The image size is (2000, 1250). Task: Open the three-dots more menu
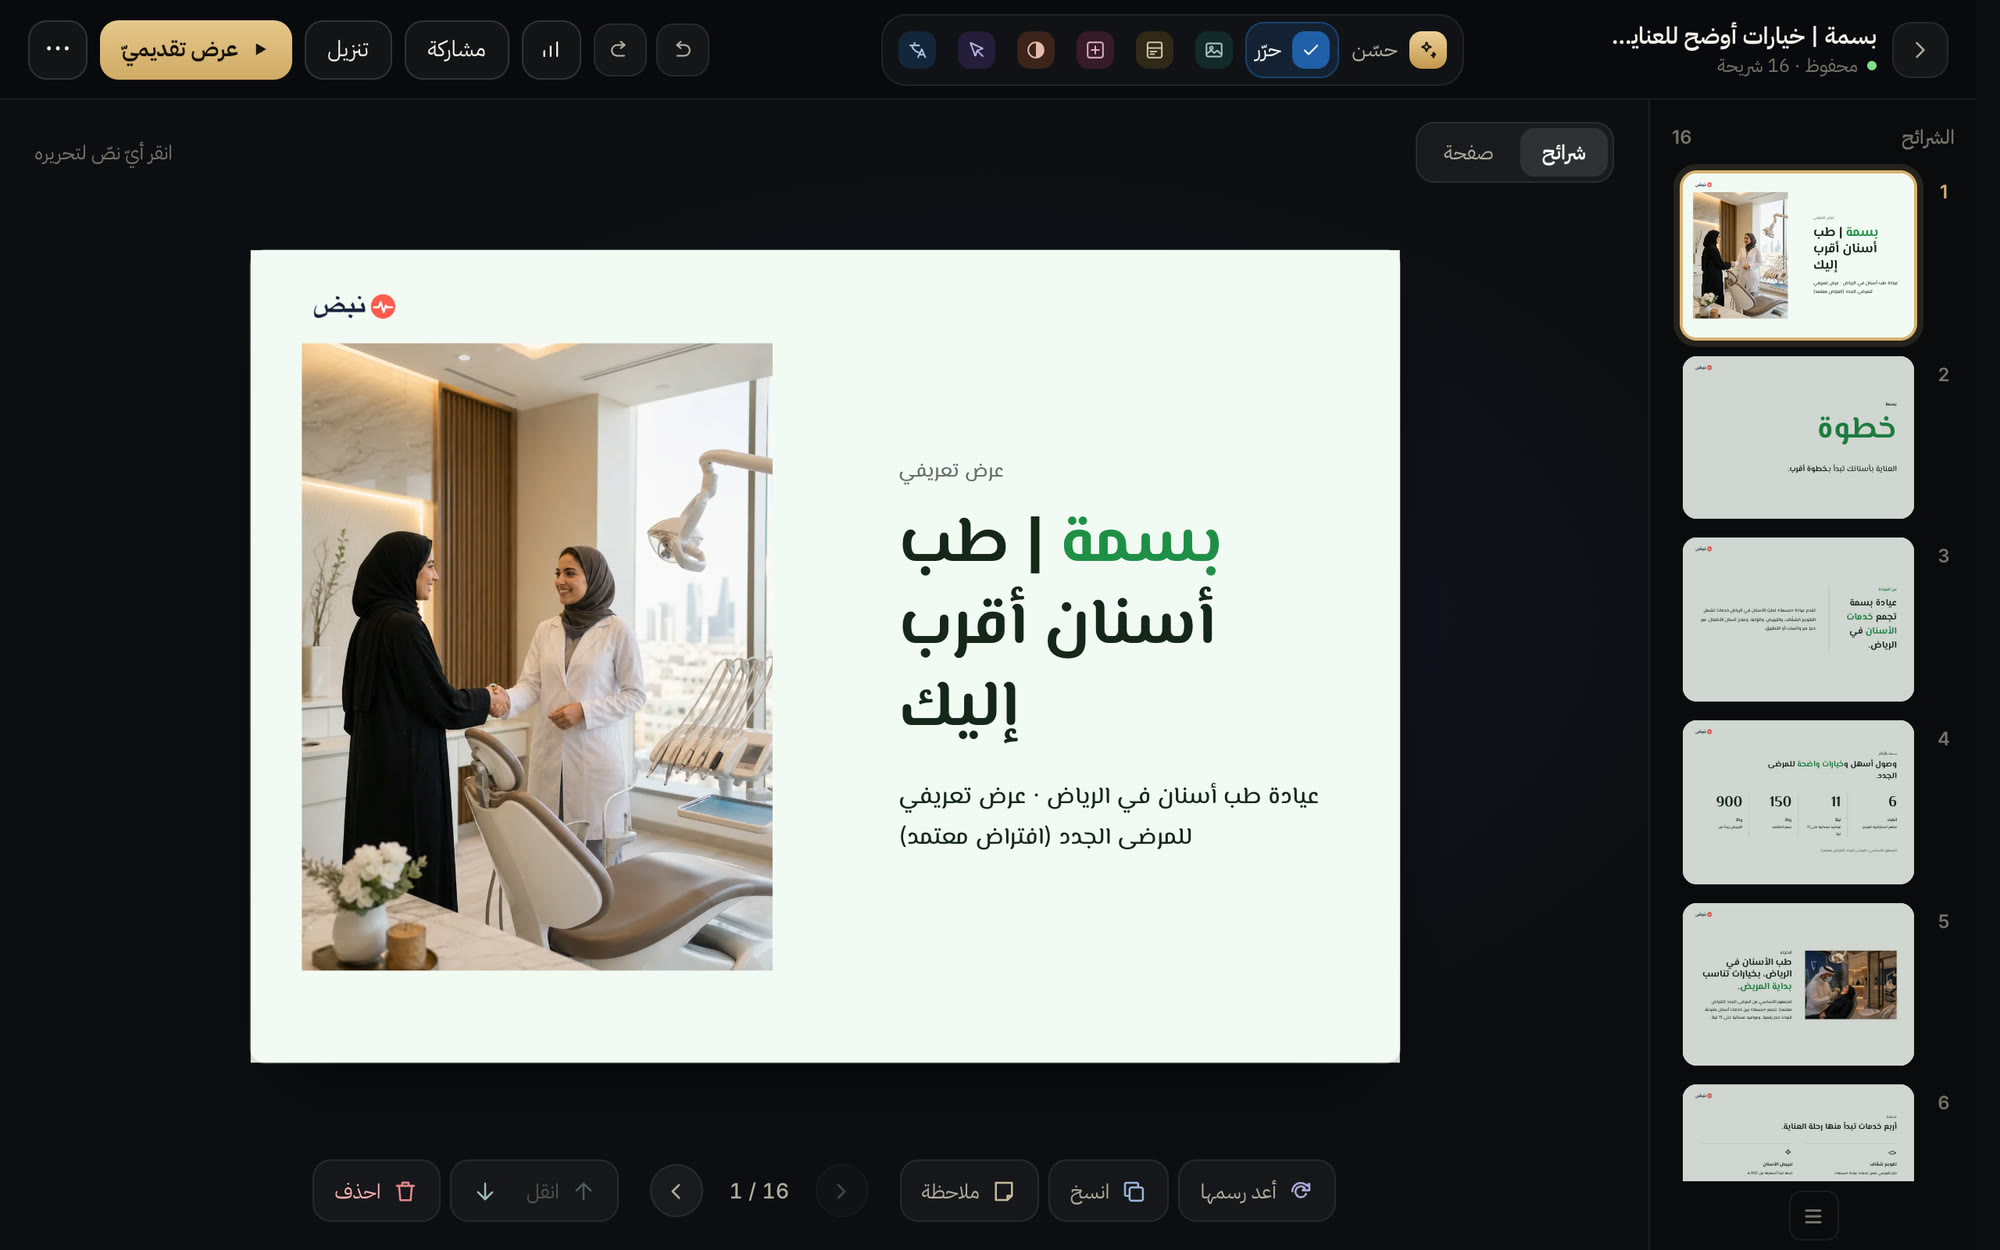point(58,49)
